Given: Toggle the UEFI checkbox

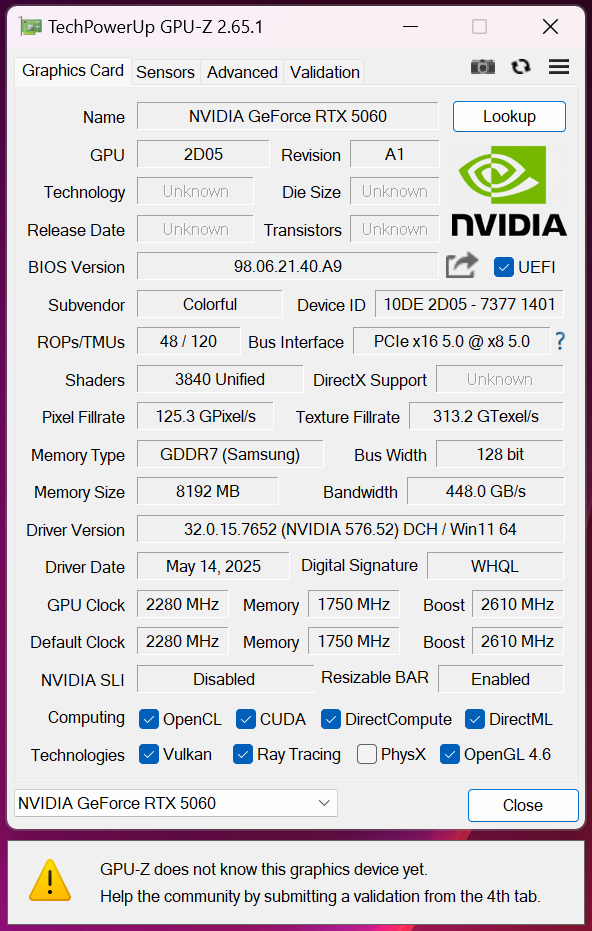Looking at the screenshot, I should pyautogui.click(x=504, y=267).
